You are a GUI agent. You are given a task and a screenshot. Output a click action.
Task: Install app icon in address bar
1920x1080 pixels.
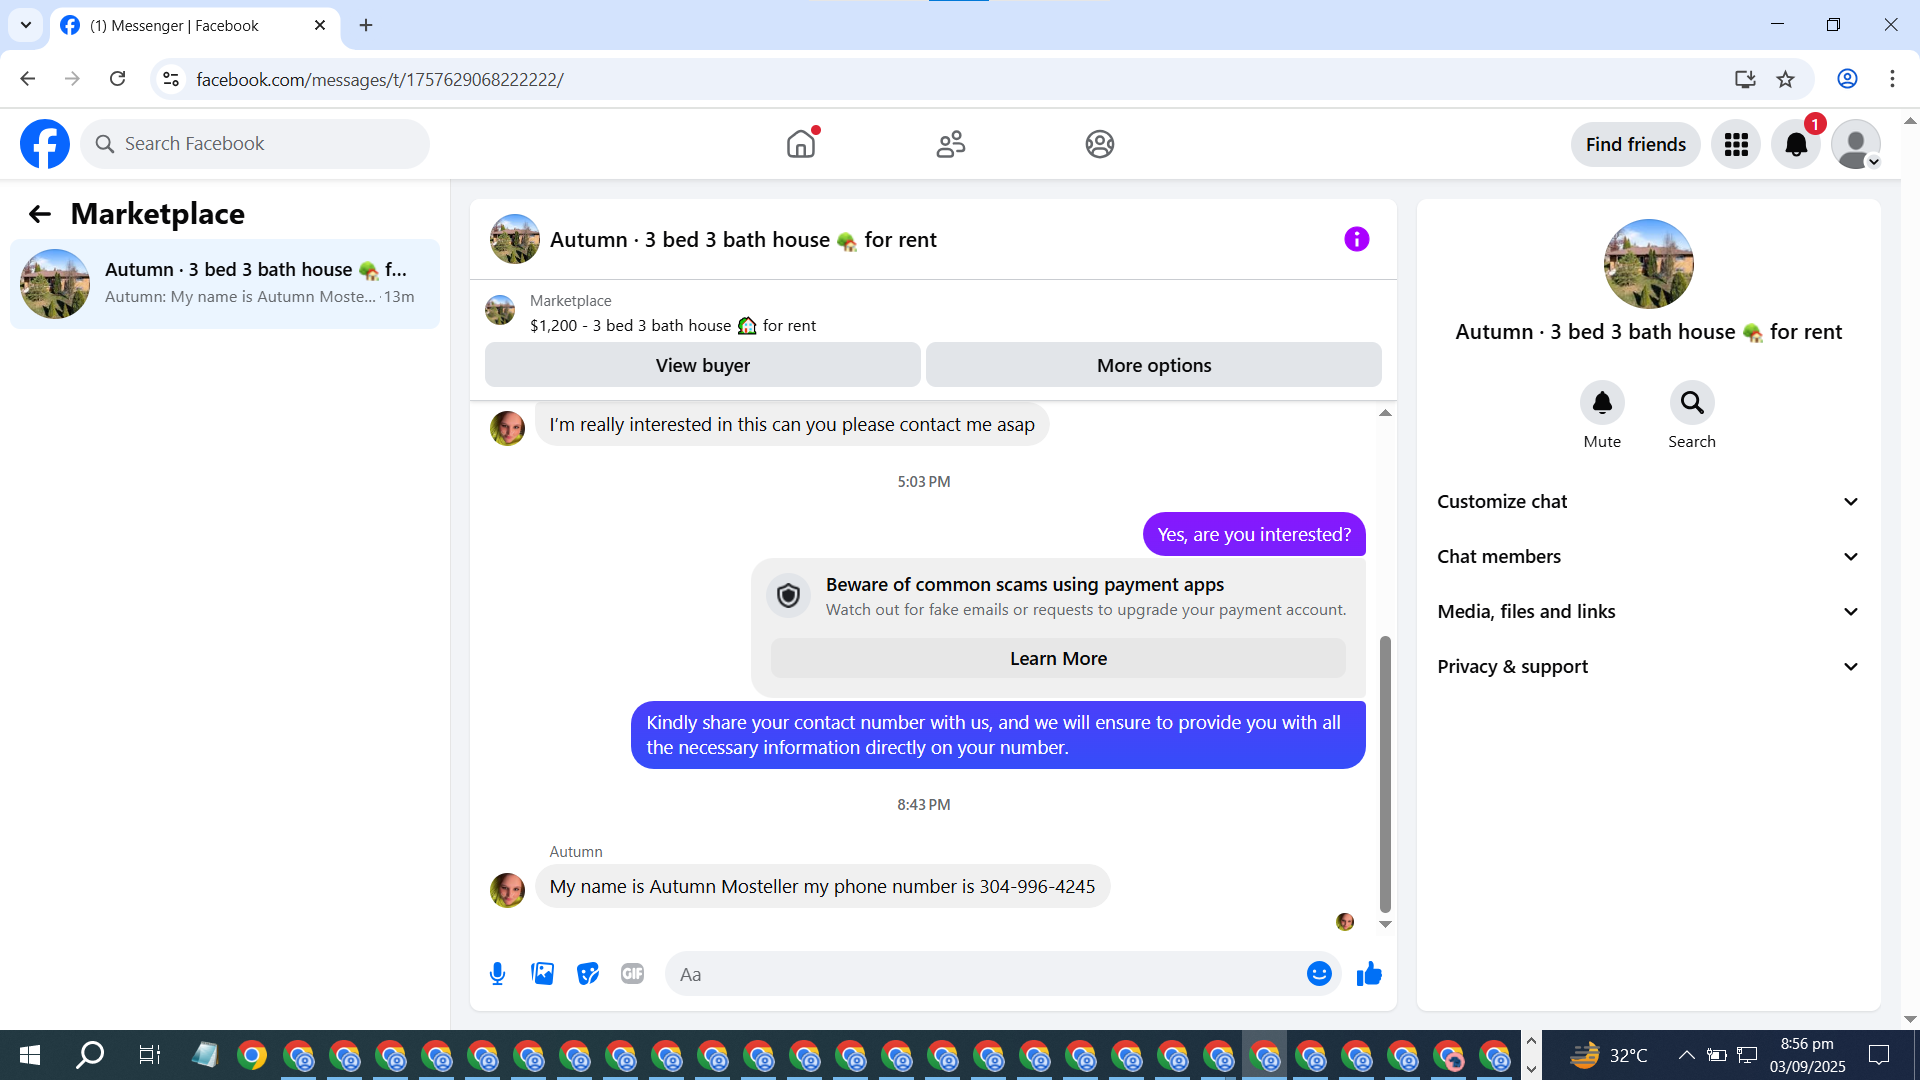[x=1745, y=79]
